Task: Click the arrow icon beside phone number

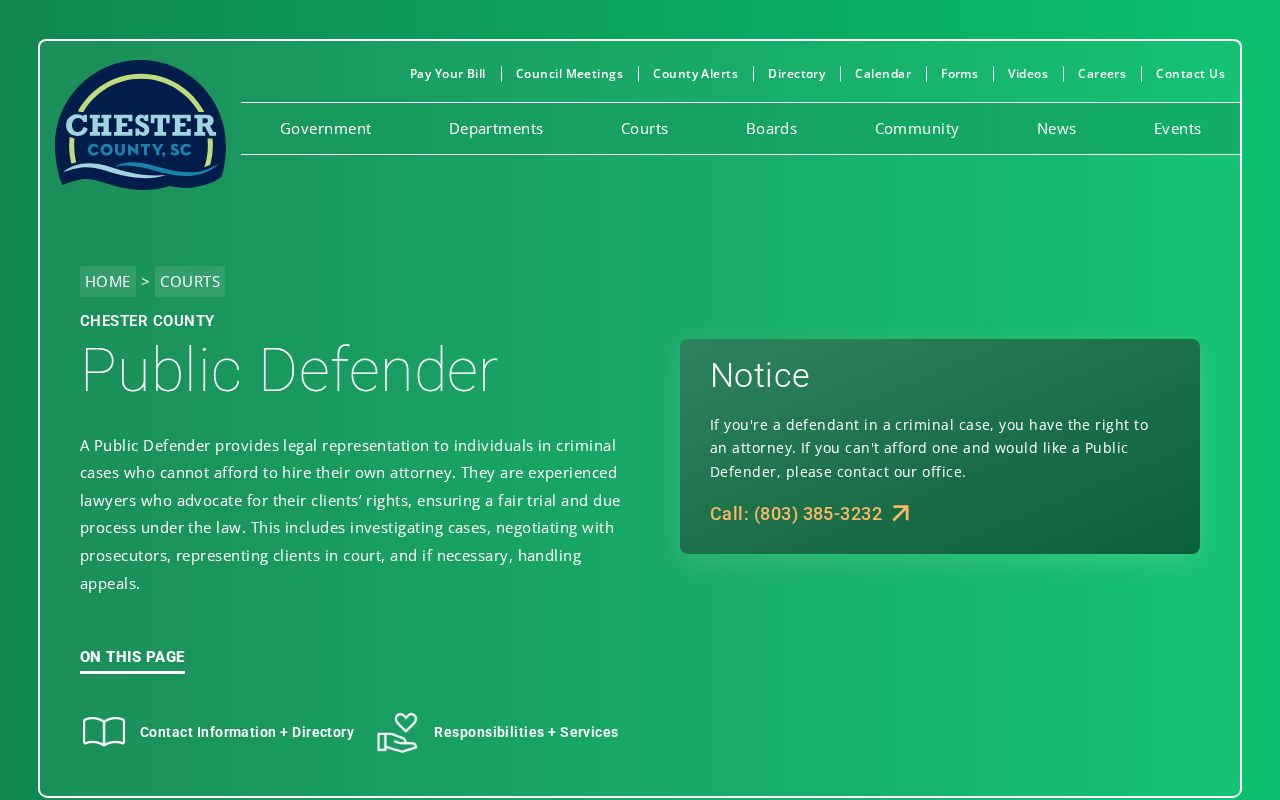Action: (901, 513)
